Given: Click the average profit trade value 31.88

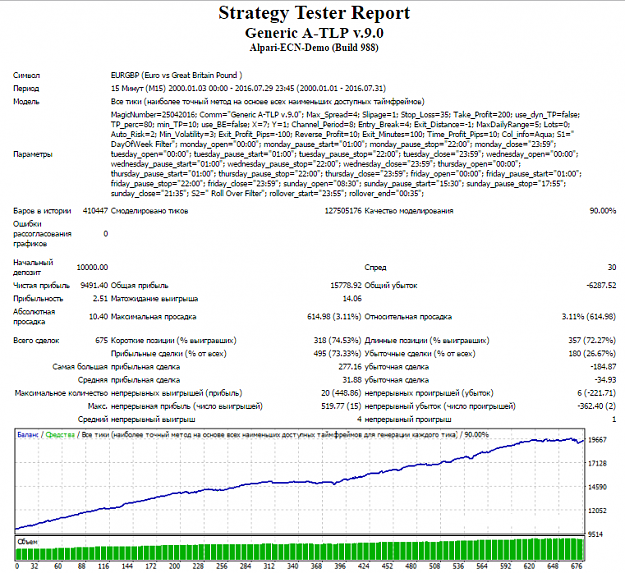Looking at the screenshot, I should 352,380.
